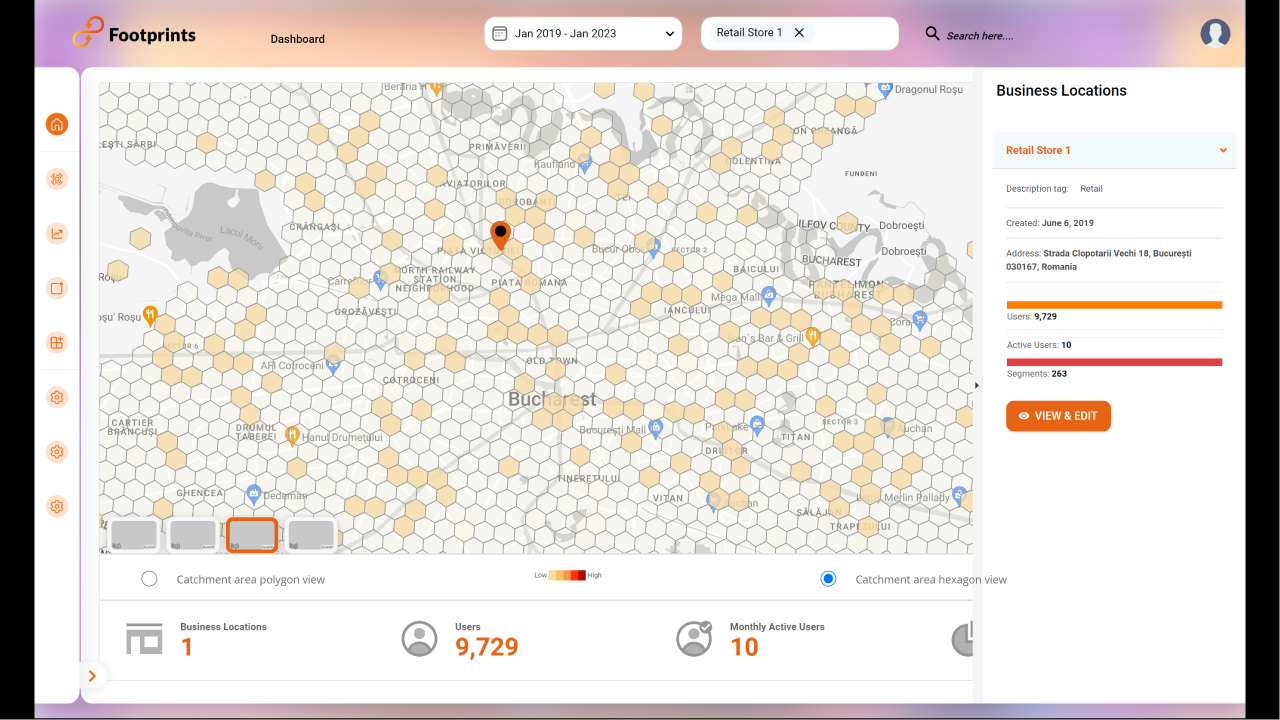
Task: Open the user profile avatar
Action: pyautogui.click(x=1215, y=33)
